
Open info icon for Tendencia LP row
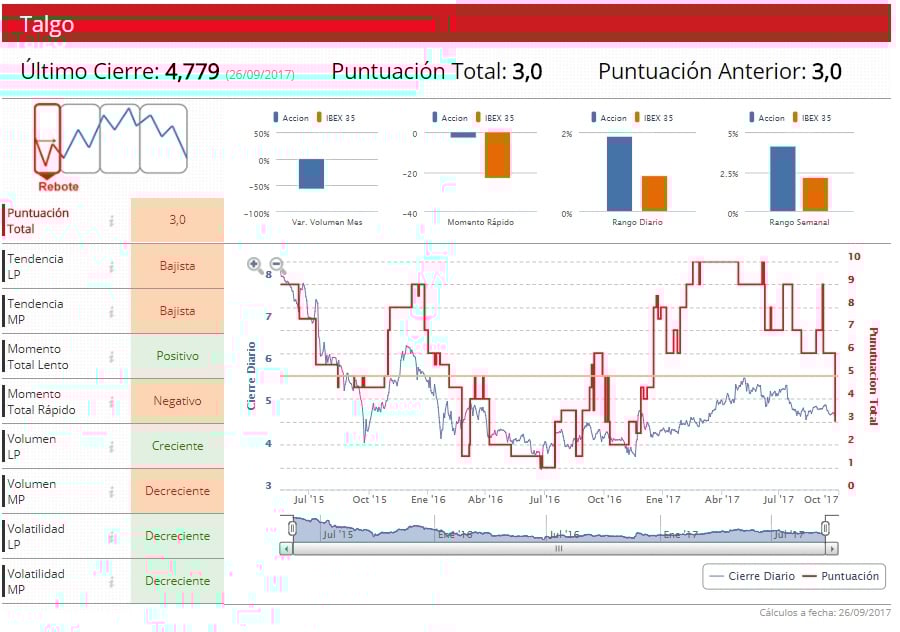pyautogui.click(x=112, y=266)
